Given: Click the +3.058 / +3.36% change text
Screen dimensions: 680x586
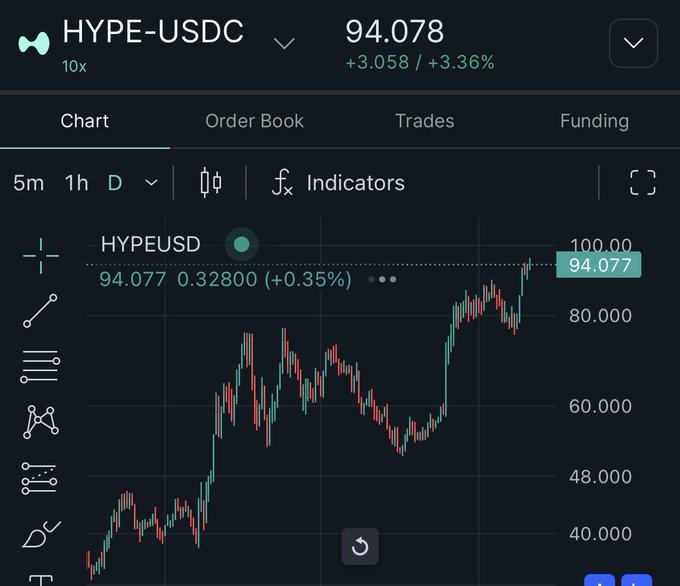Looking at the screenshot, I should pyautogui.click(x=420, y=62).
